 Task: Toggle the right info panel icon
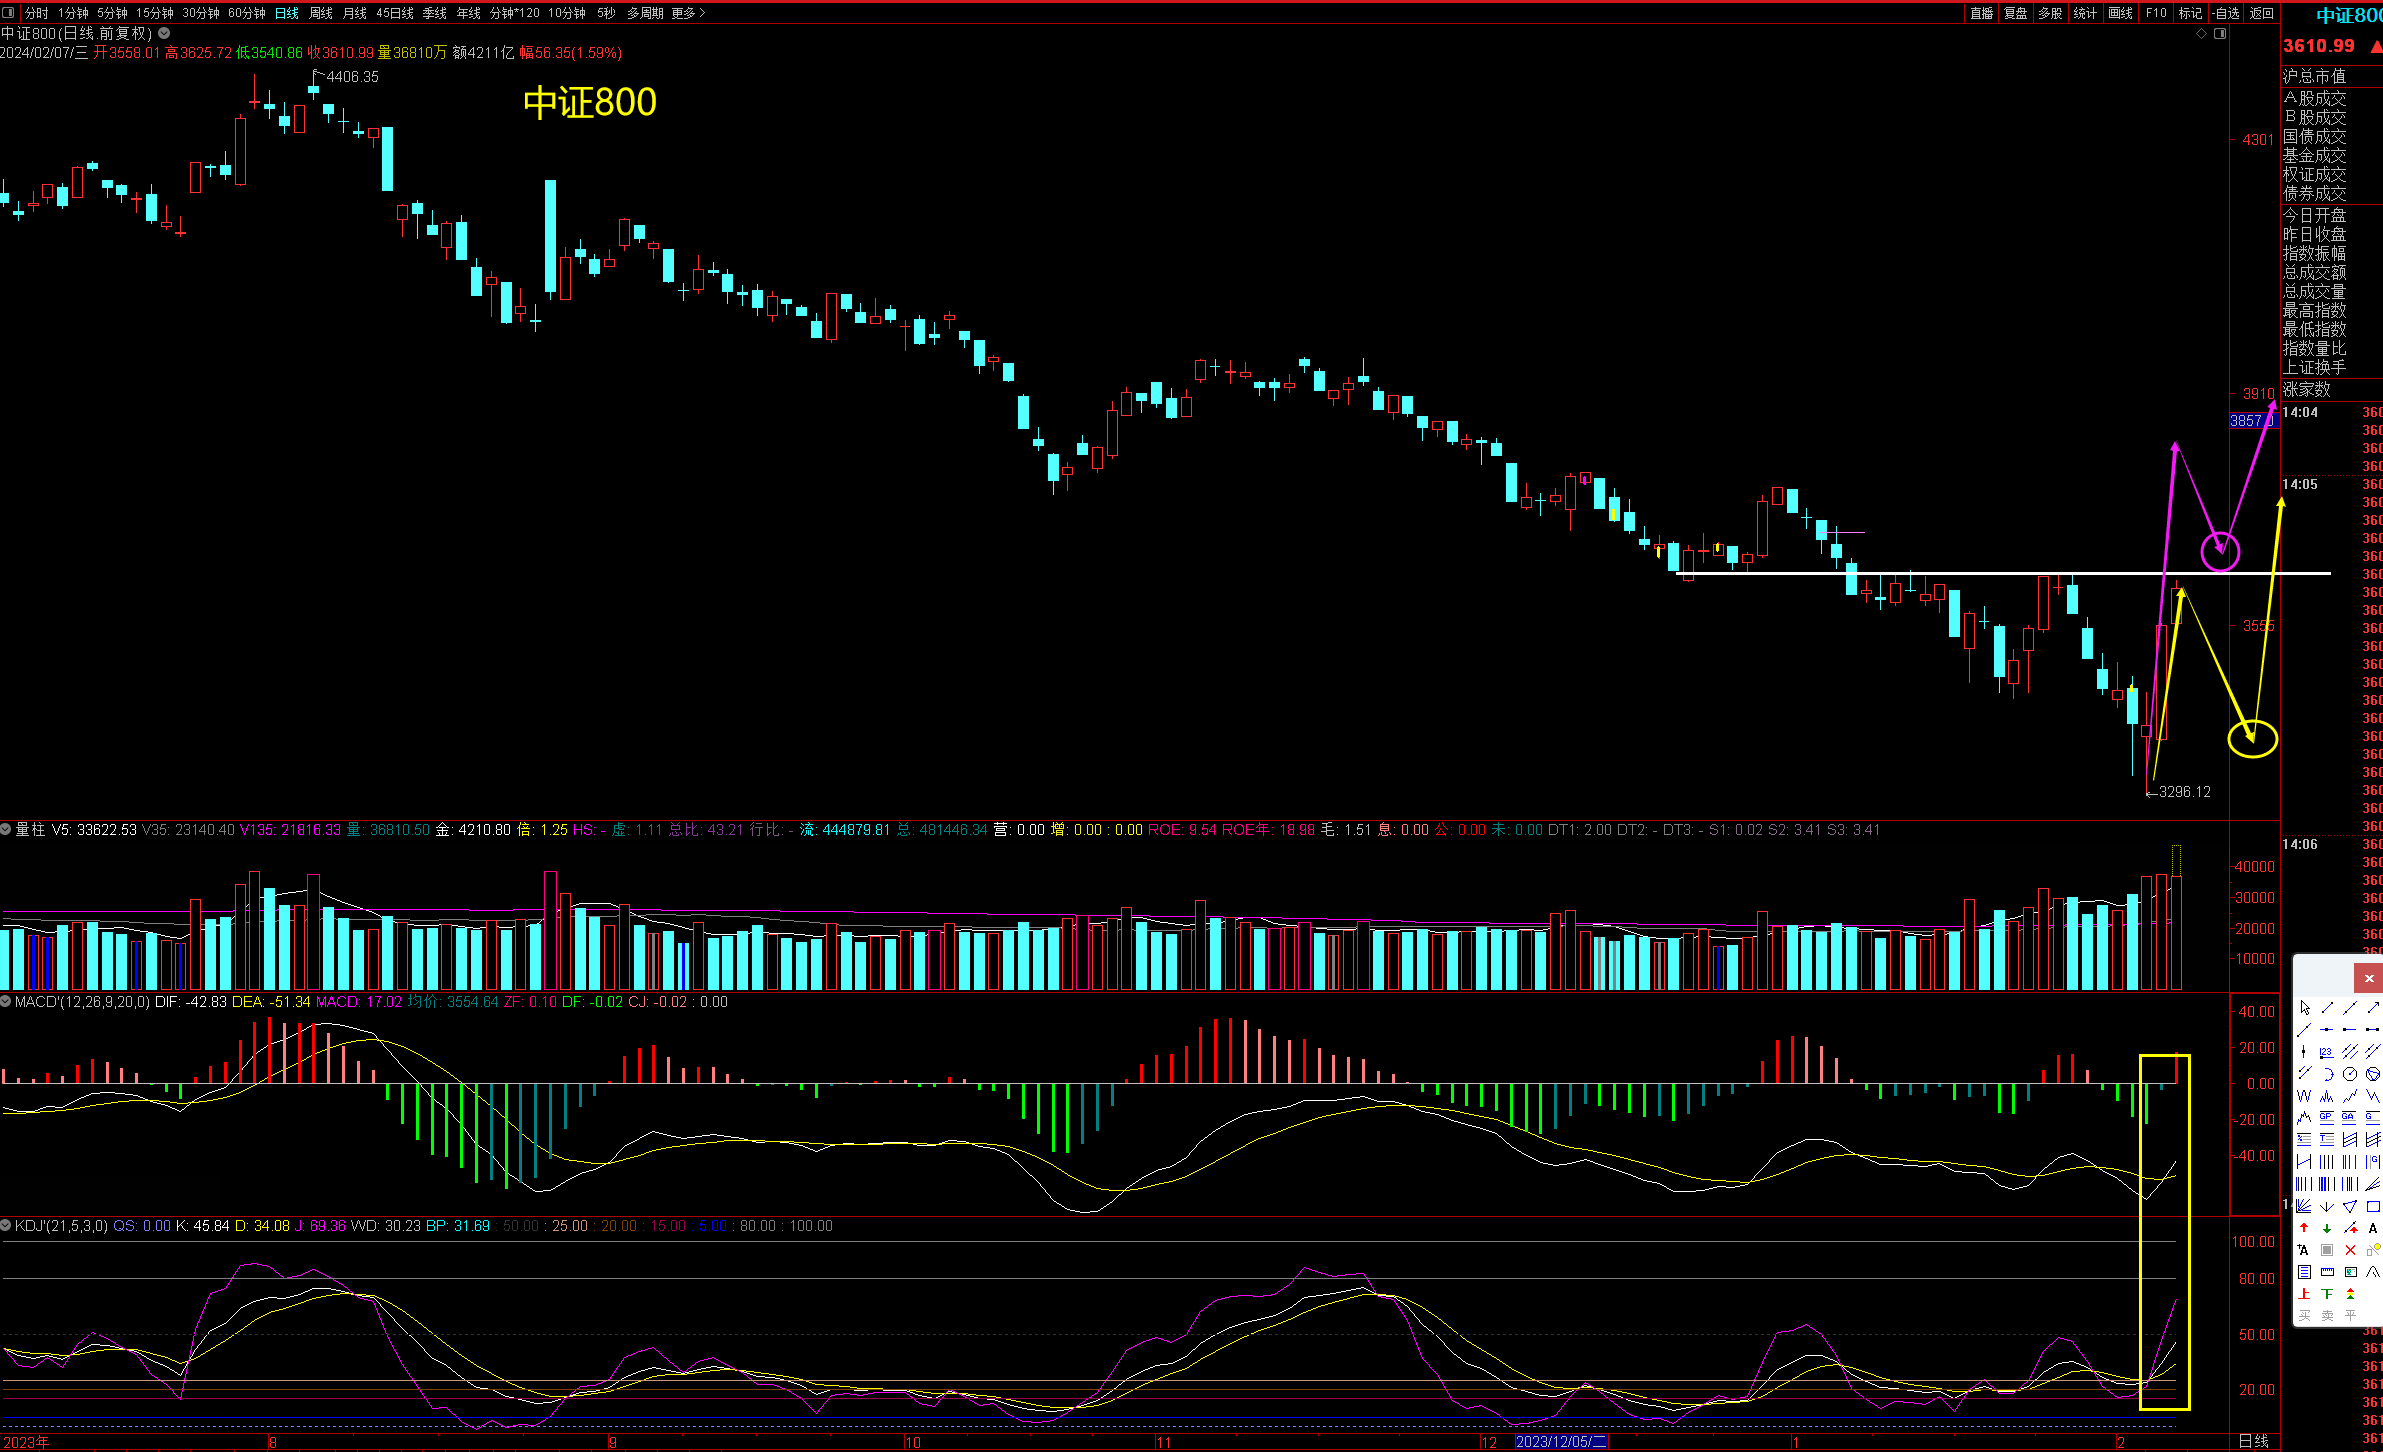point(2220,34)
